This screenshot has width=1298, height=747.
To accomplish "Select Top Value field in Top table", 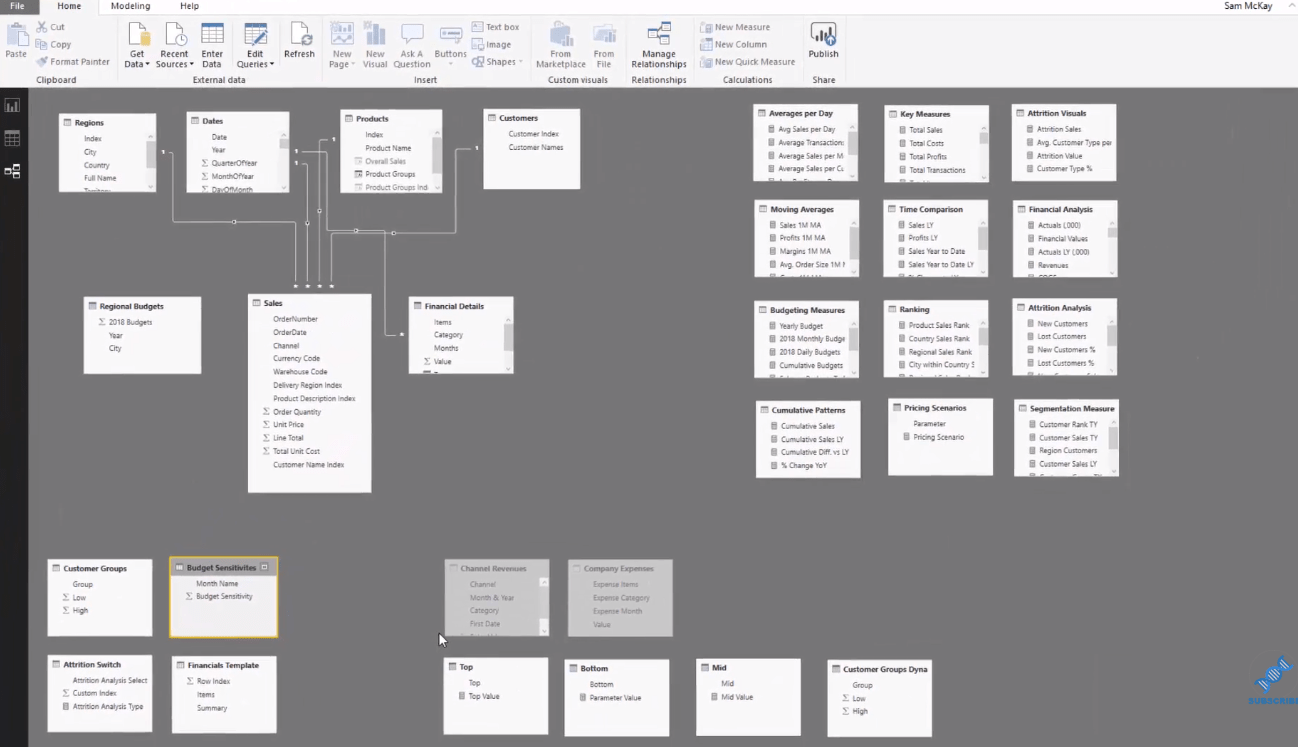I will point(484,696).
